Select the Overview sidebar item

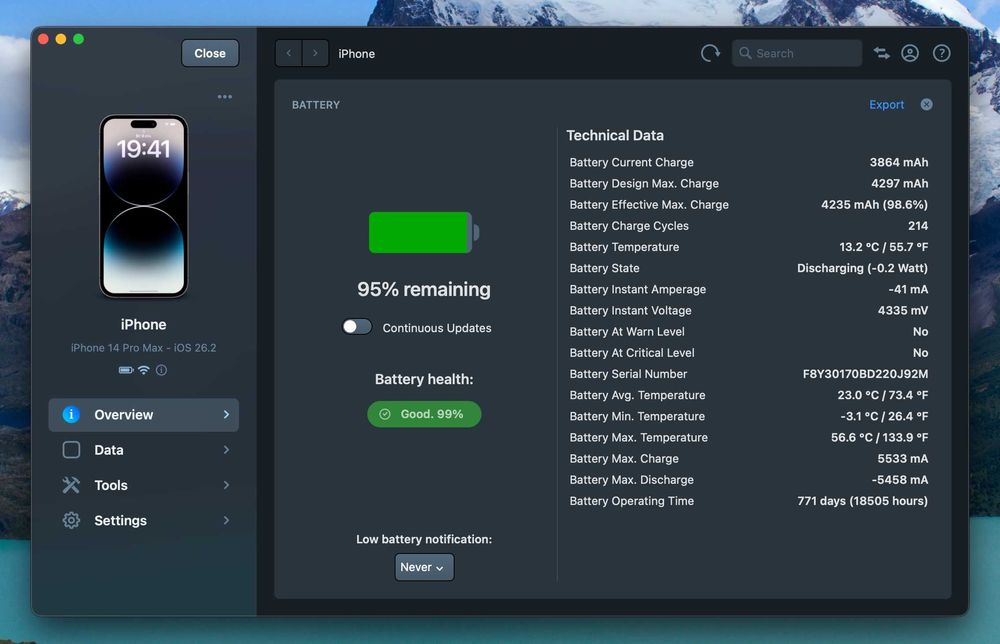click(143, 415)
